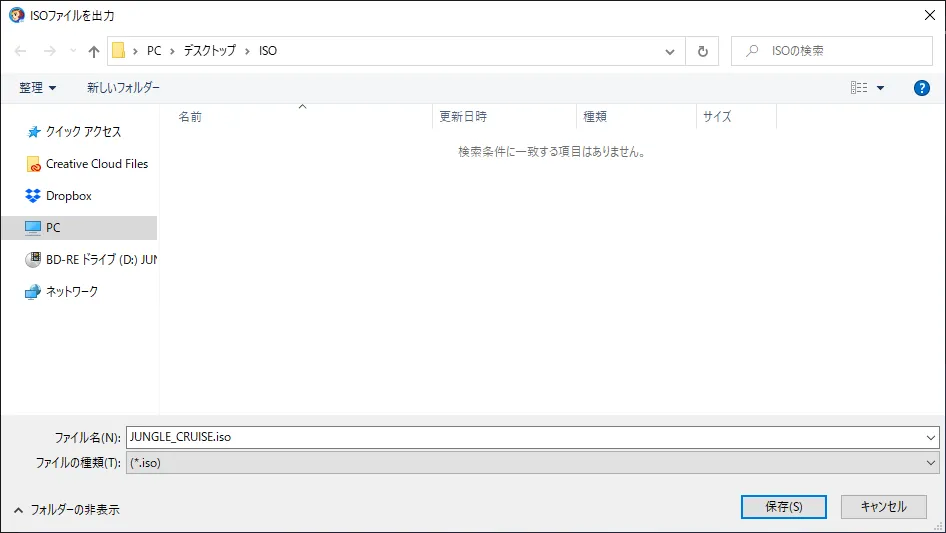Refresh the current folder view

point(702,51)
